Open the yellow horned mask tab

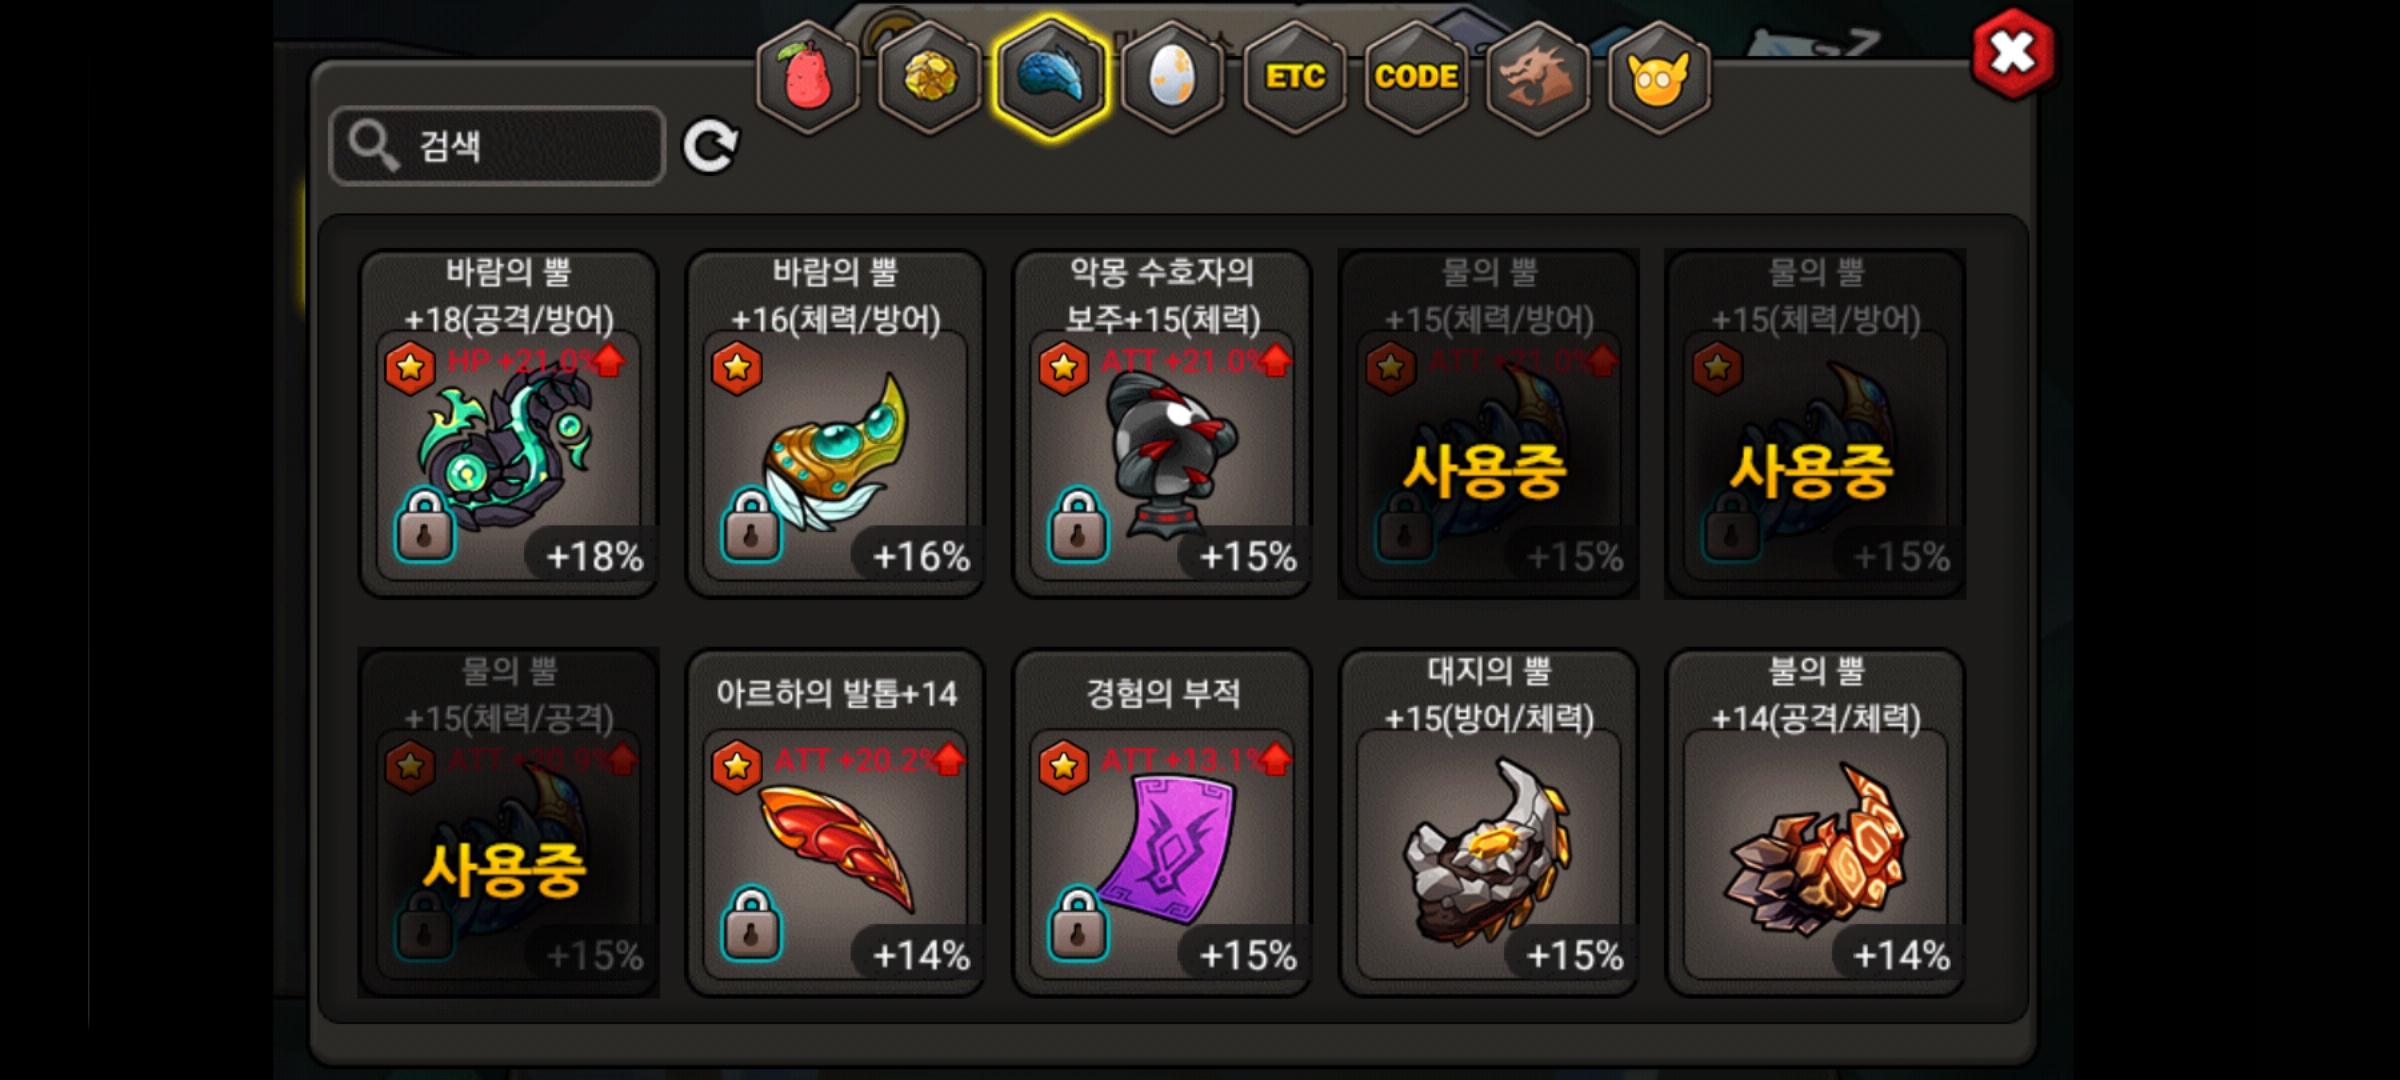point(1659,76)
